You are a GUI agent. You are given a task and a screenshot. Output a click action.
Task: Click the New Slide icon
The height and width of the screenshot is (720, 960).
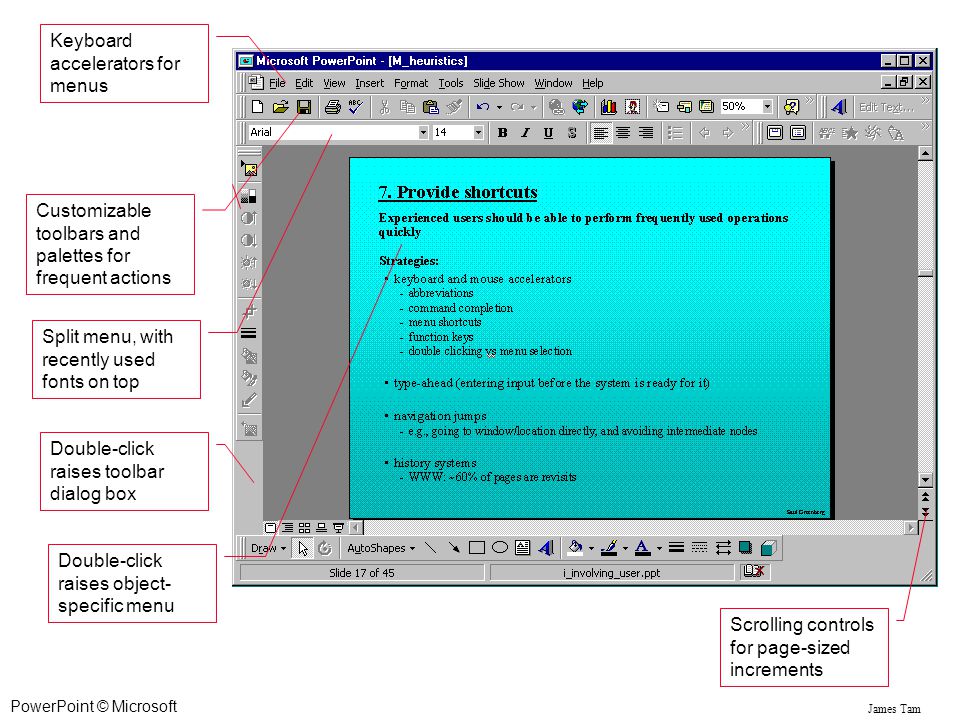tap(661, 107)
